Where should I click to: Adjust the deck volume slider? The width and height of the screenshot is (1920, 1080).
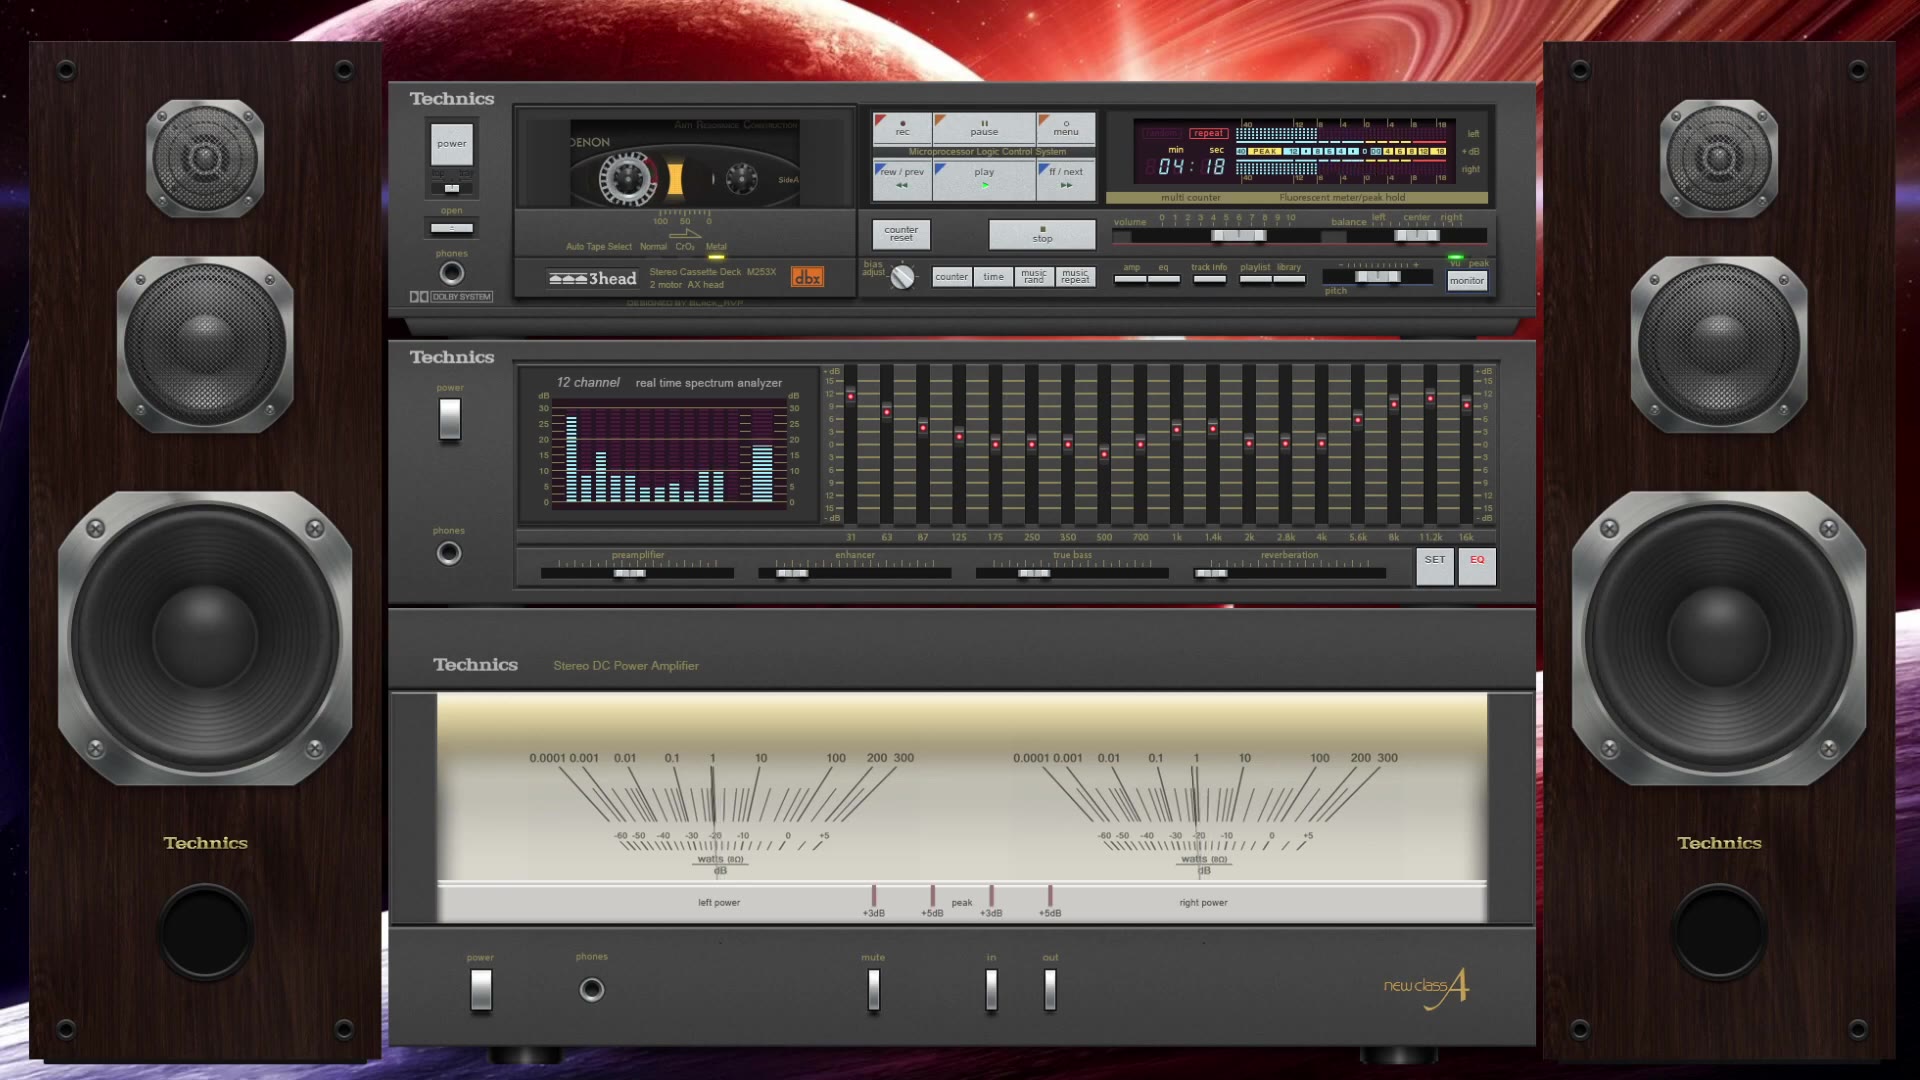[x=1239, y=236]
